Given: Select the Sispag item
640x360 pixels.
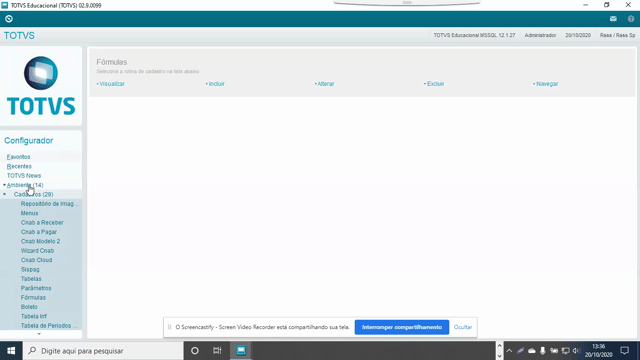Looking at the screenshot, I should (x=30, y=269).
